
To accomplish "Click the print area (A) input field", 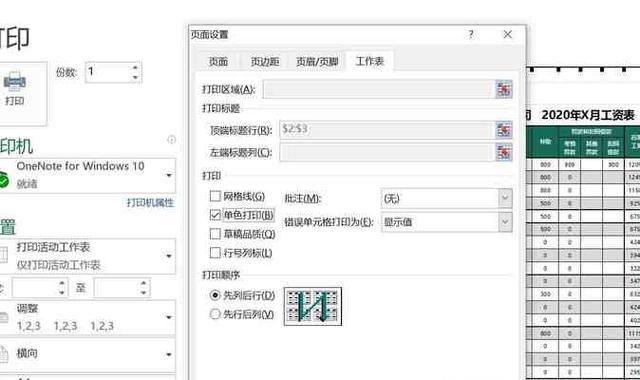I will (378, 89).
